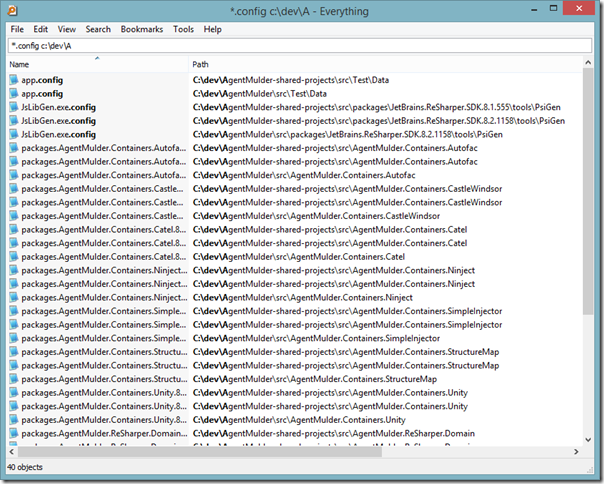This screenshot has width=604, height=484.
Task: Click file icon of app.config in AgentMulder-shared-projects\src\Test\Data
Action: pos(14,80)
